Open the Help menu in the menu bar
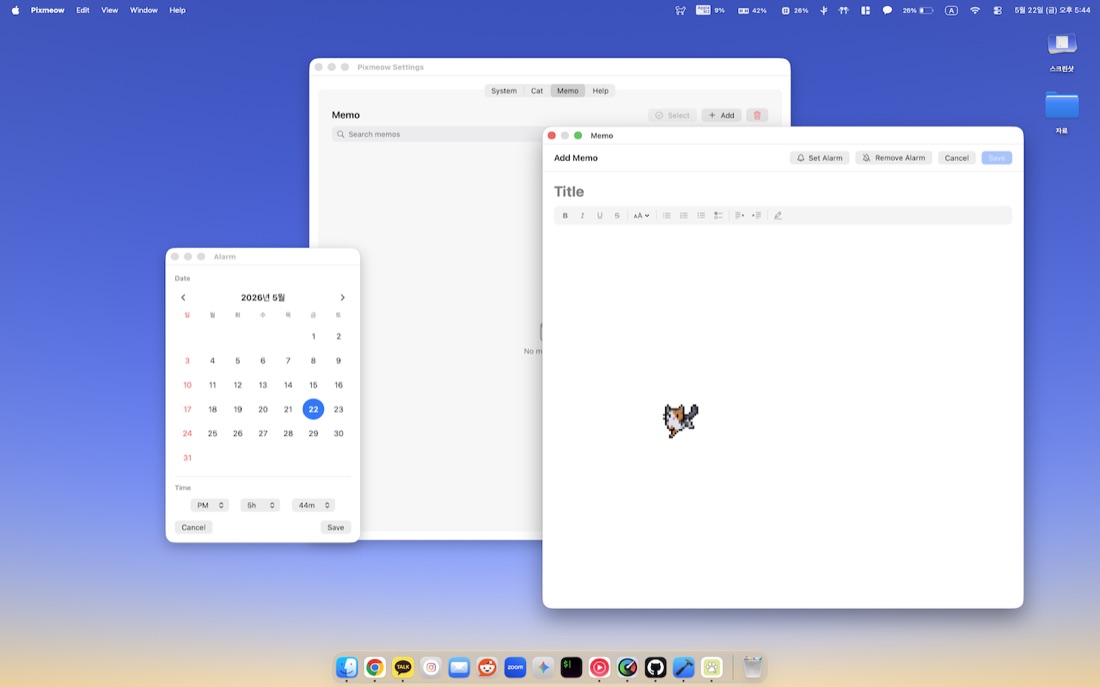 tap(177, 11)
